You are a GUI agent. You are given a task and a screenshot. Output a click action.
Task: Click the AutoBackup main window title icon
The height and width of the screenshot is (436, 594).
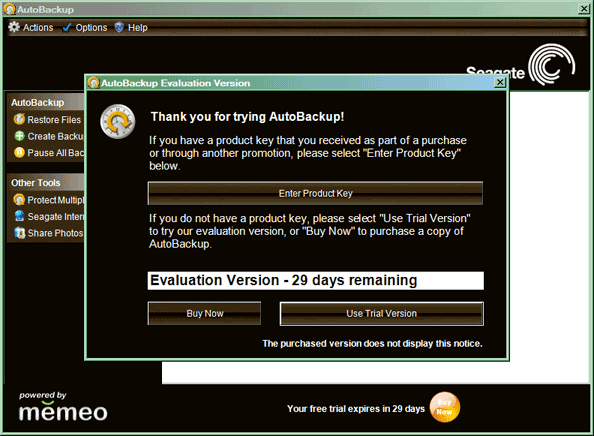[x=10, y=9]
